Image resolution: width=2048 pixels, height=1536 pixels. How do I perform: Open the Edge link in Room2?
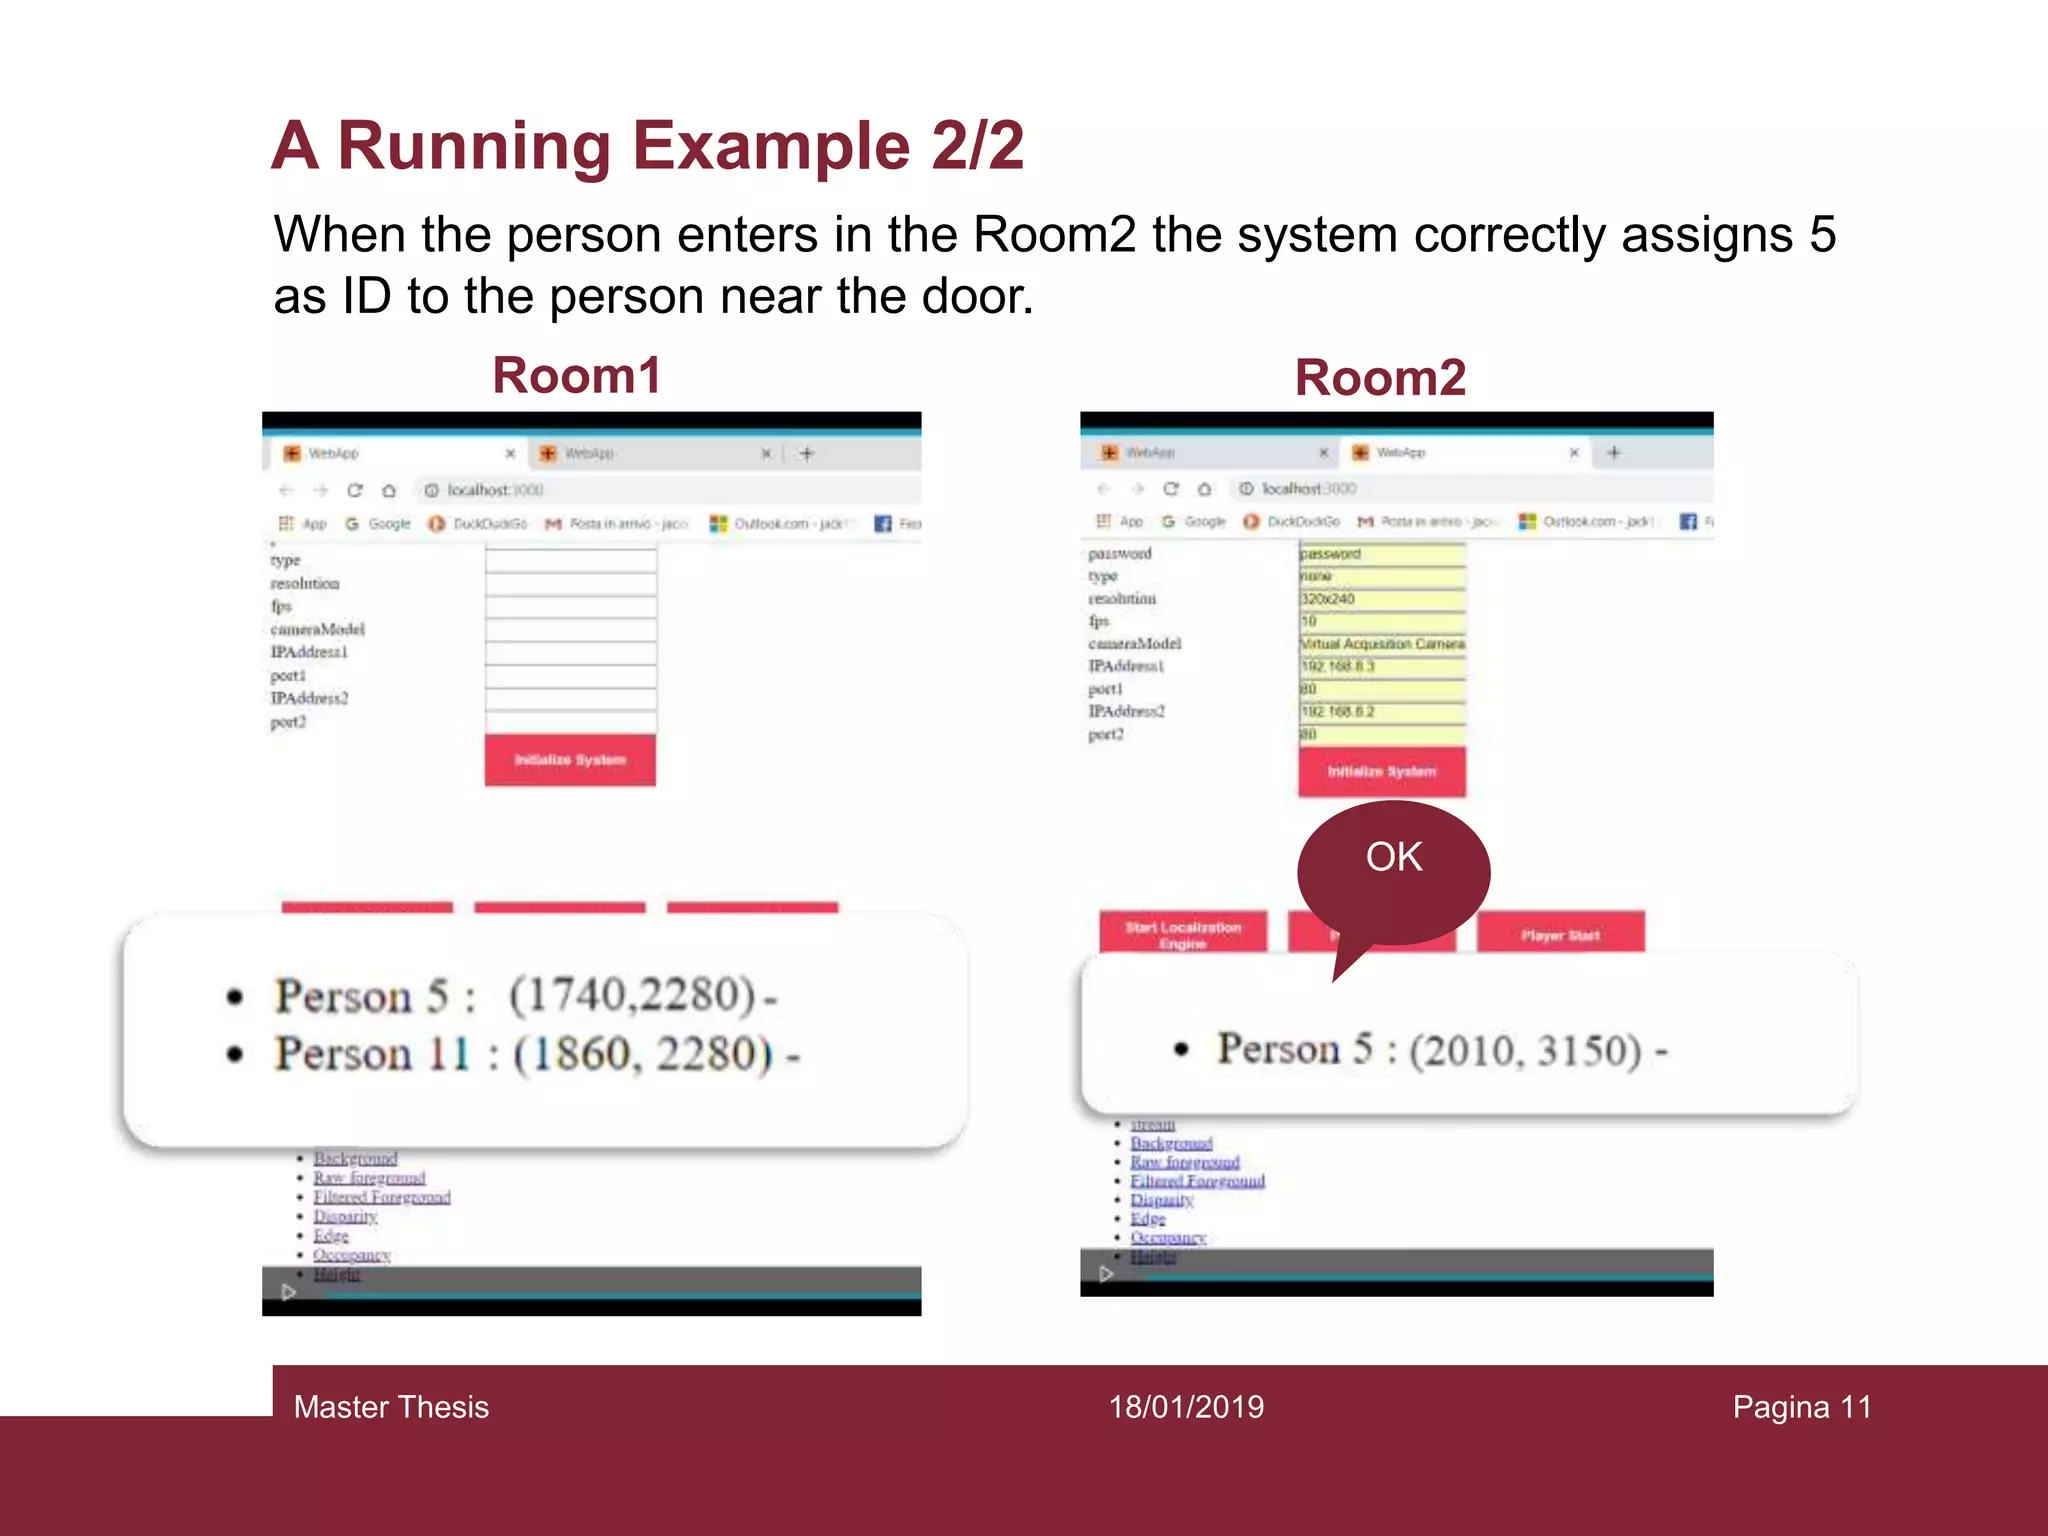(1148, 1219)
